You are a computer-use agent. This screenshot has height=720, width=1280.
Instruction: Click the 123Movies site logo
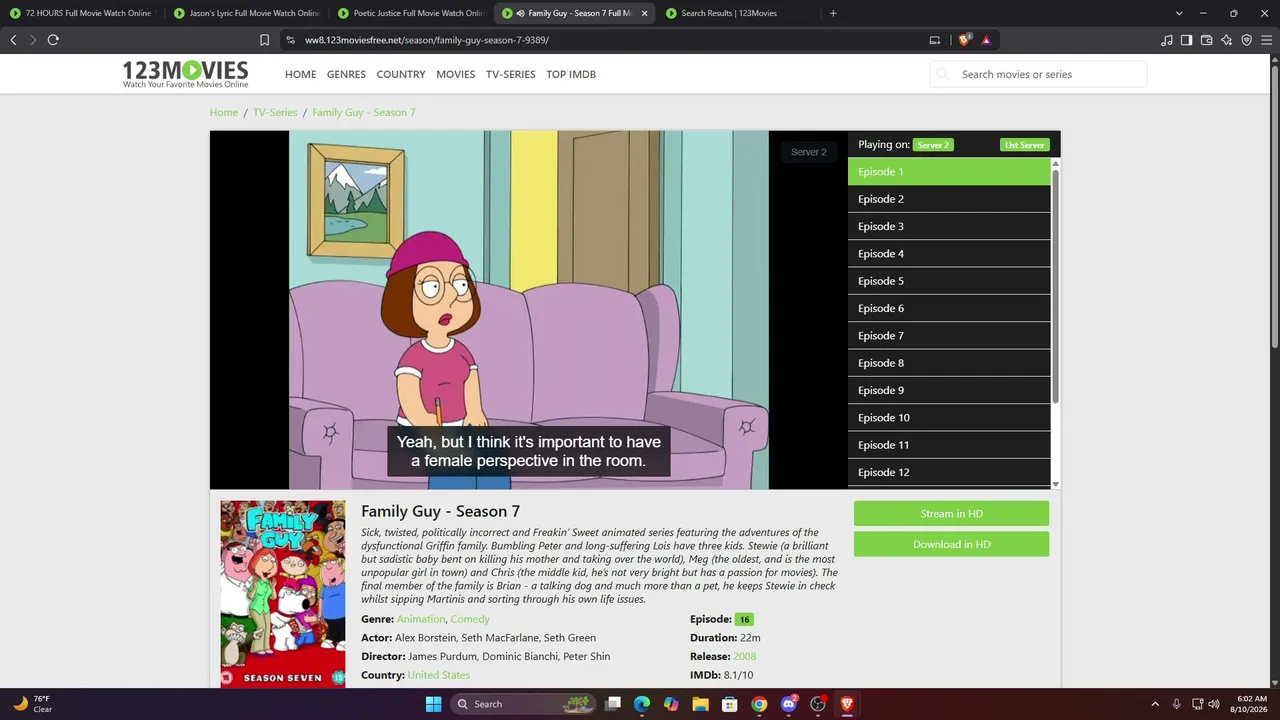coord(185,74)
